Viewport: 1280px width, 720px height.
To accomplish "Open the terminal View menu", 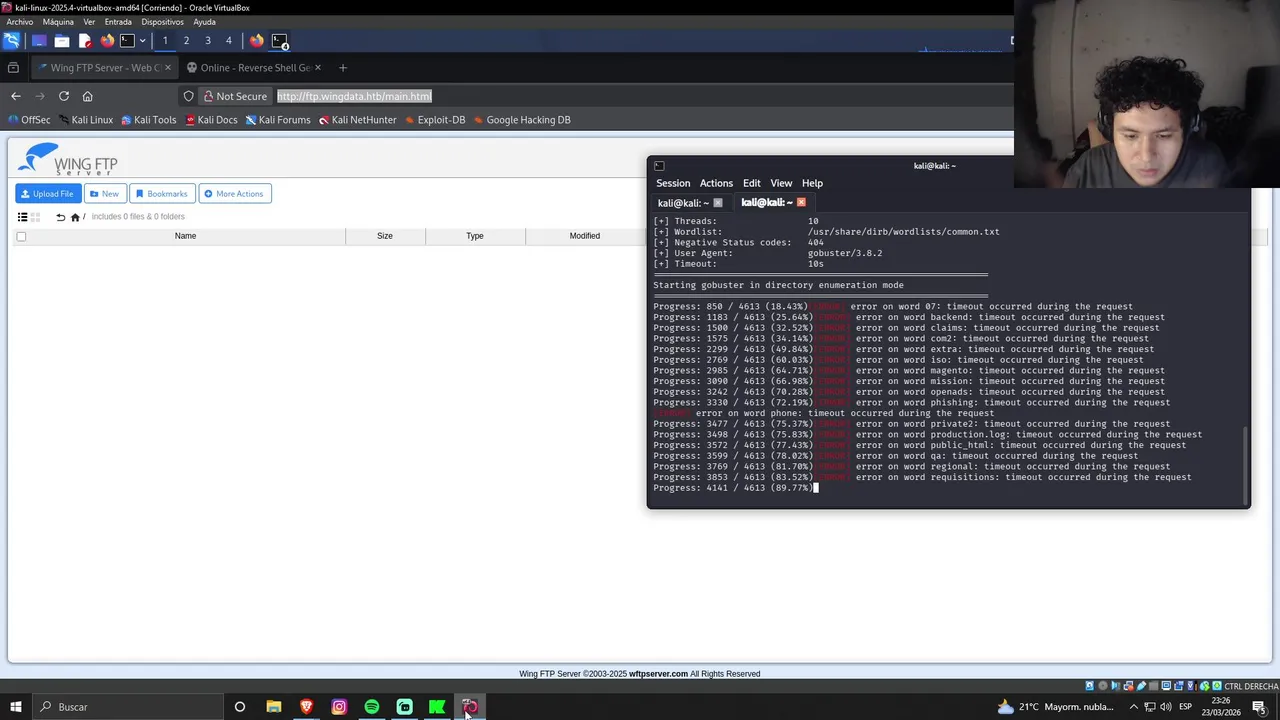I will 781,183.
